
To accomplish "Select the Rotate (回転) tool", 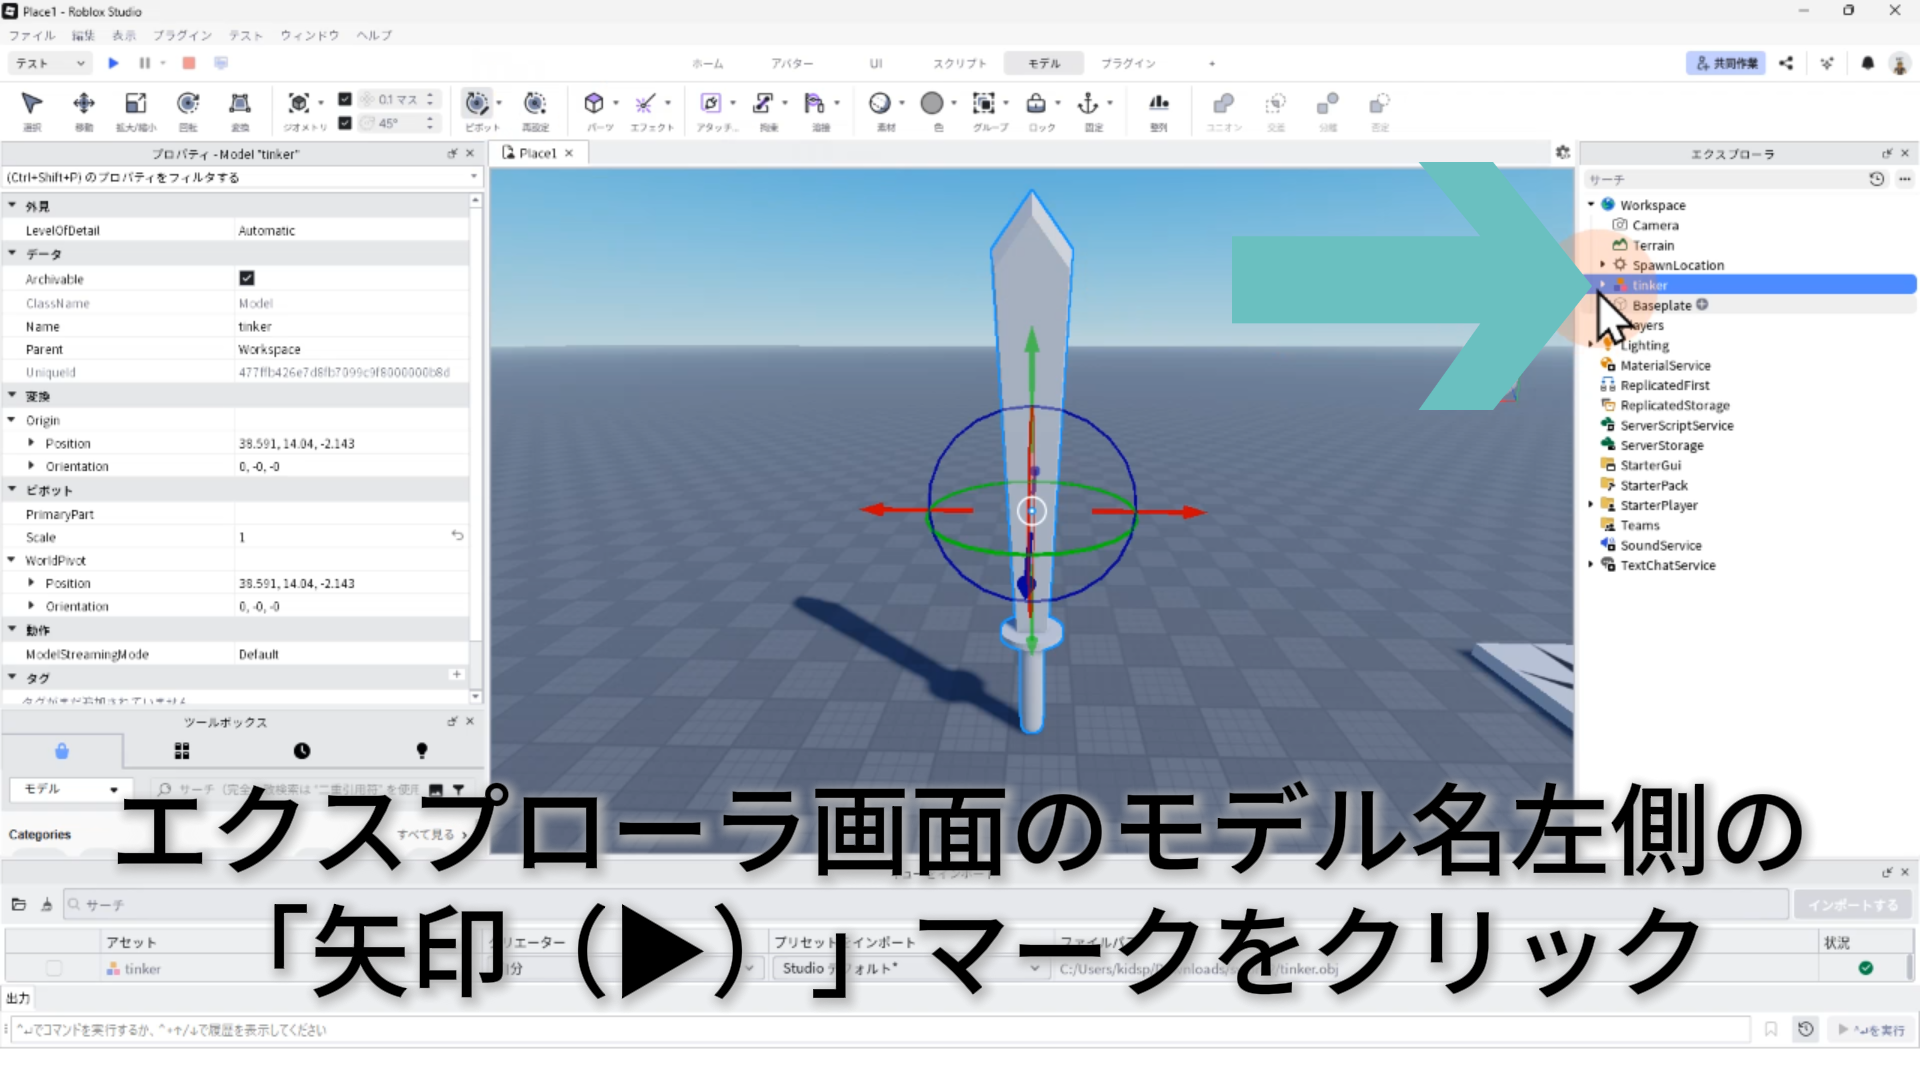I will [x=188, y=104].
